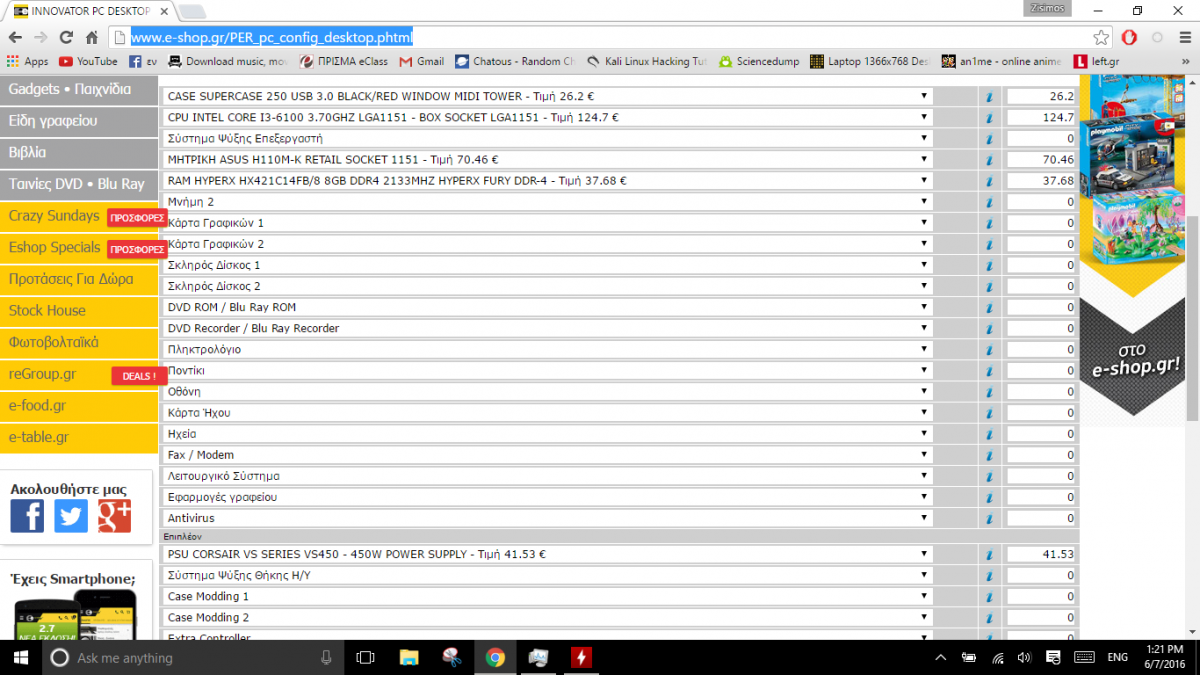Open the Είδη γραφείου category
Screen dimensions: 1200x675
click(79, 120)
